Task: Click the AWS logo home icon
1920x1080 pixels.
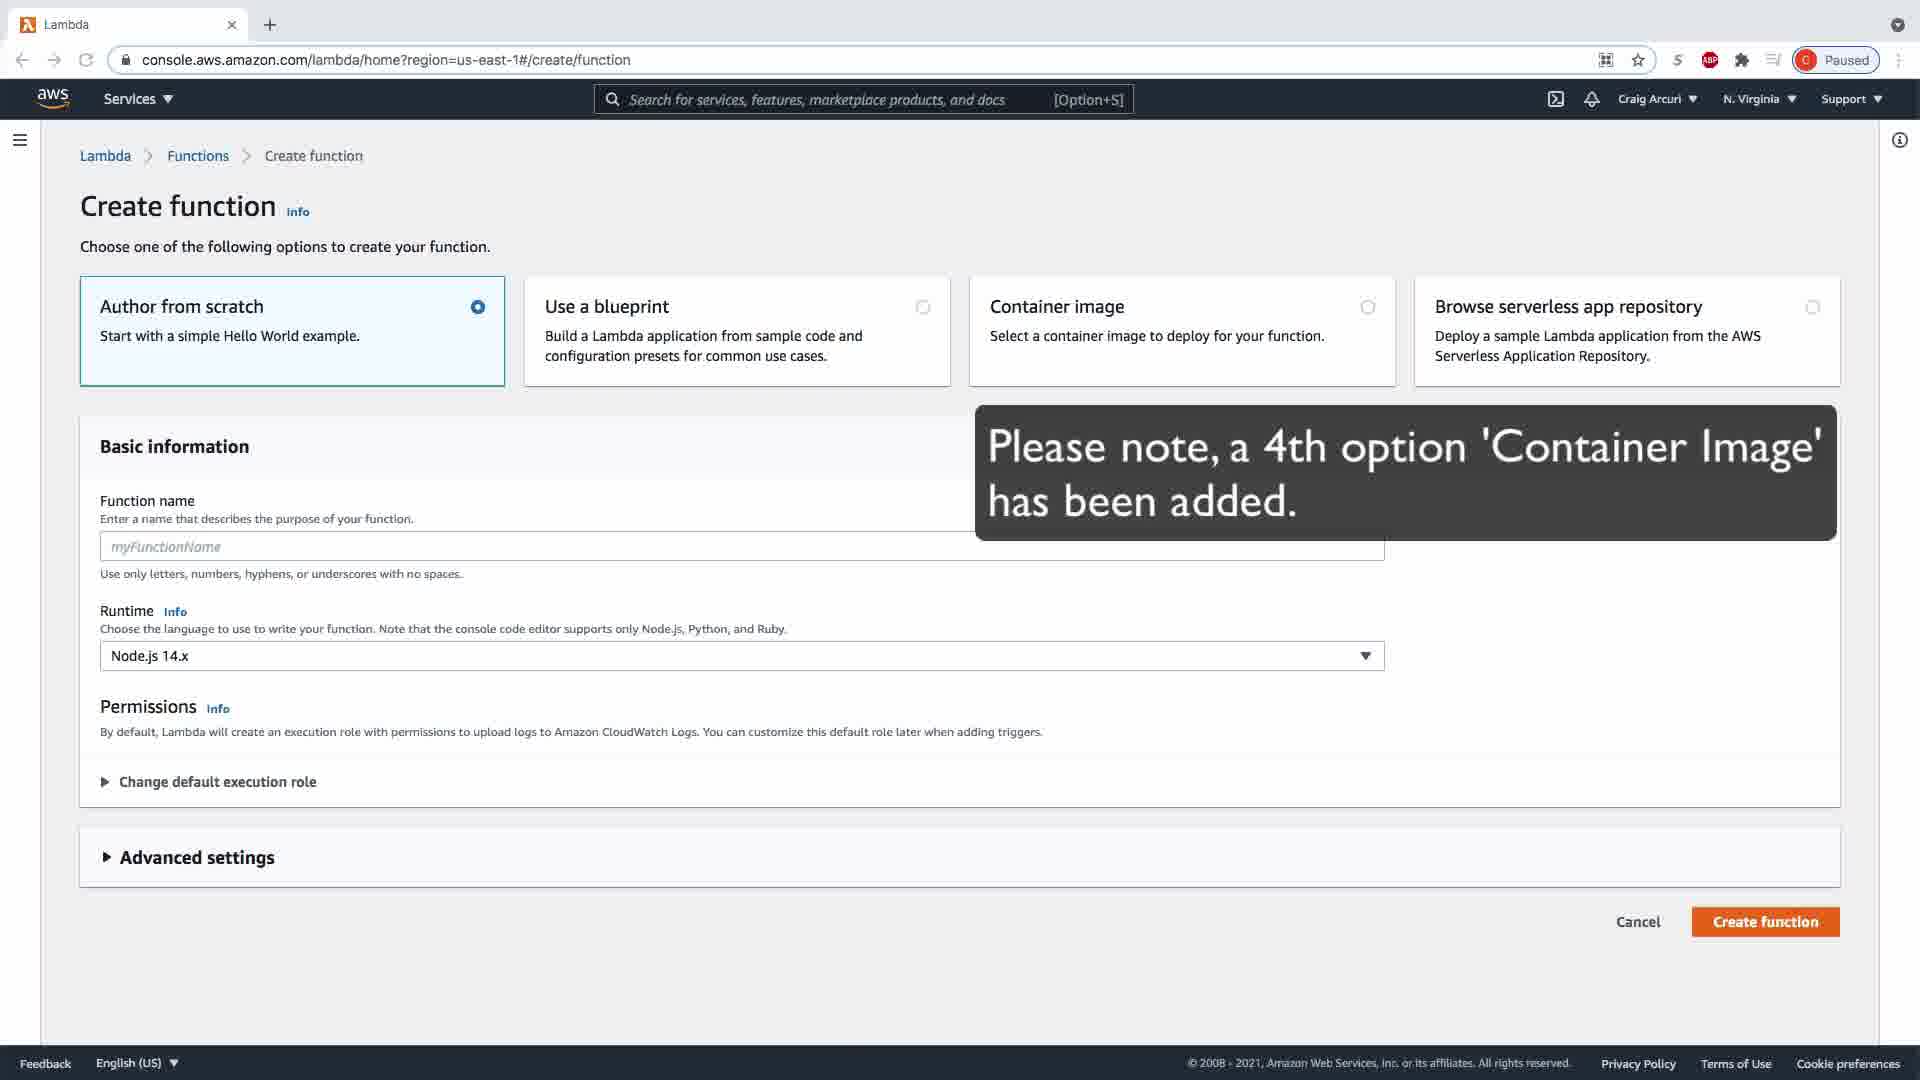Action: (52, 98)
